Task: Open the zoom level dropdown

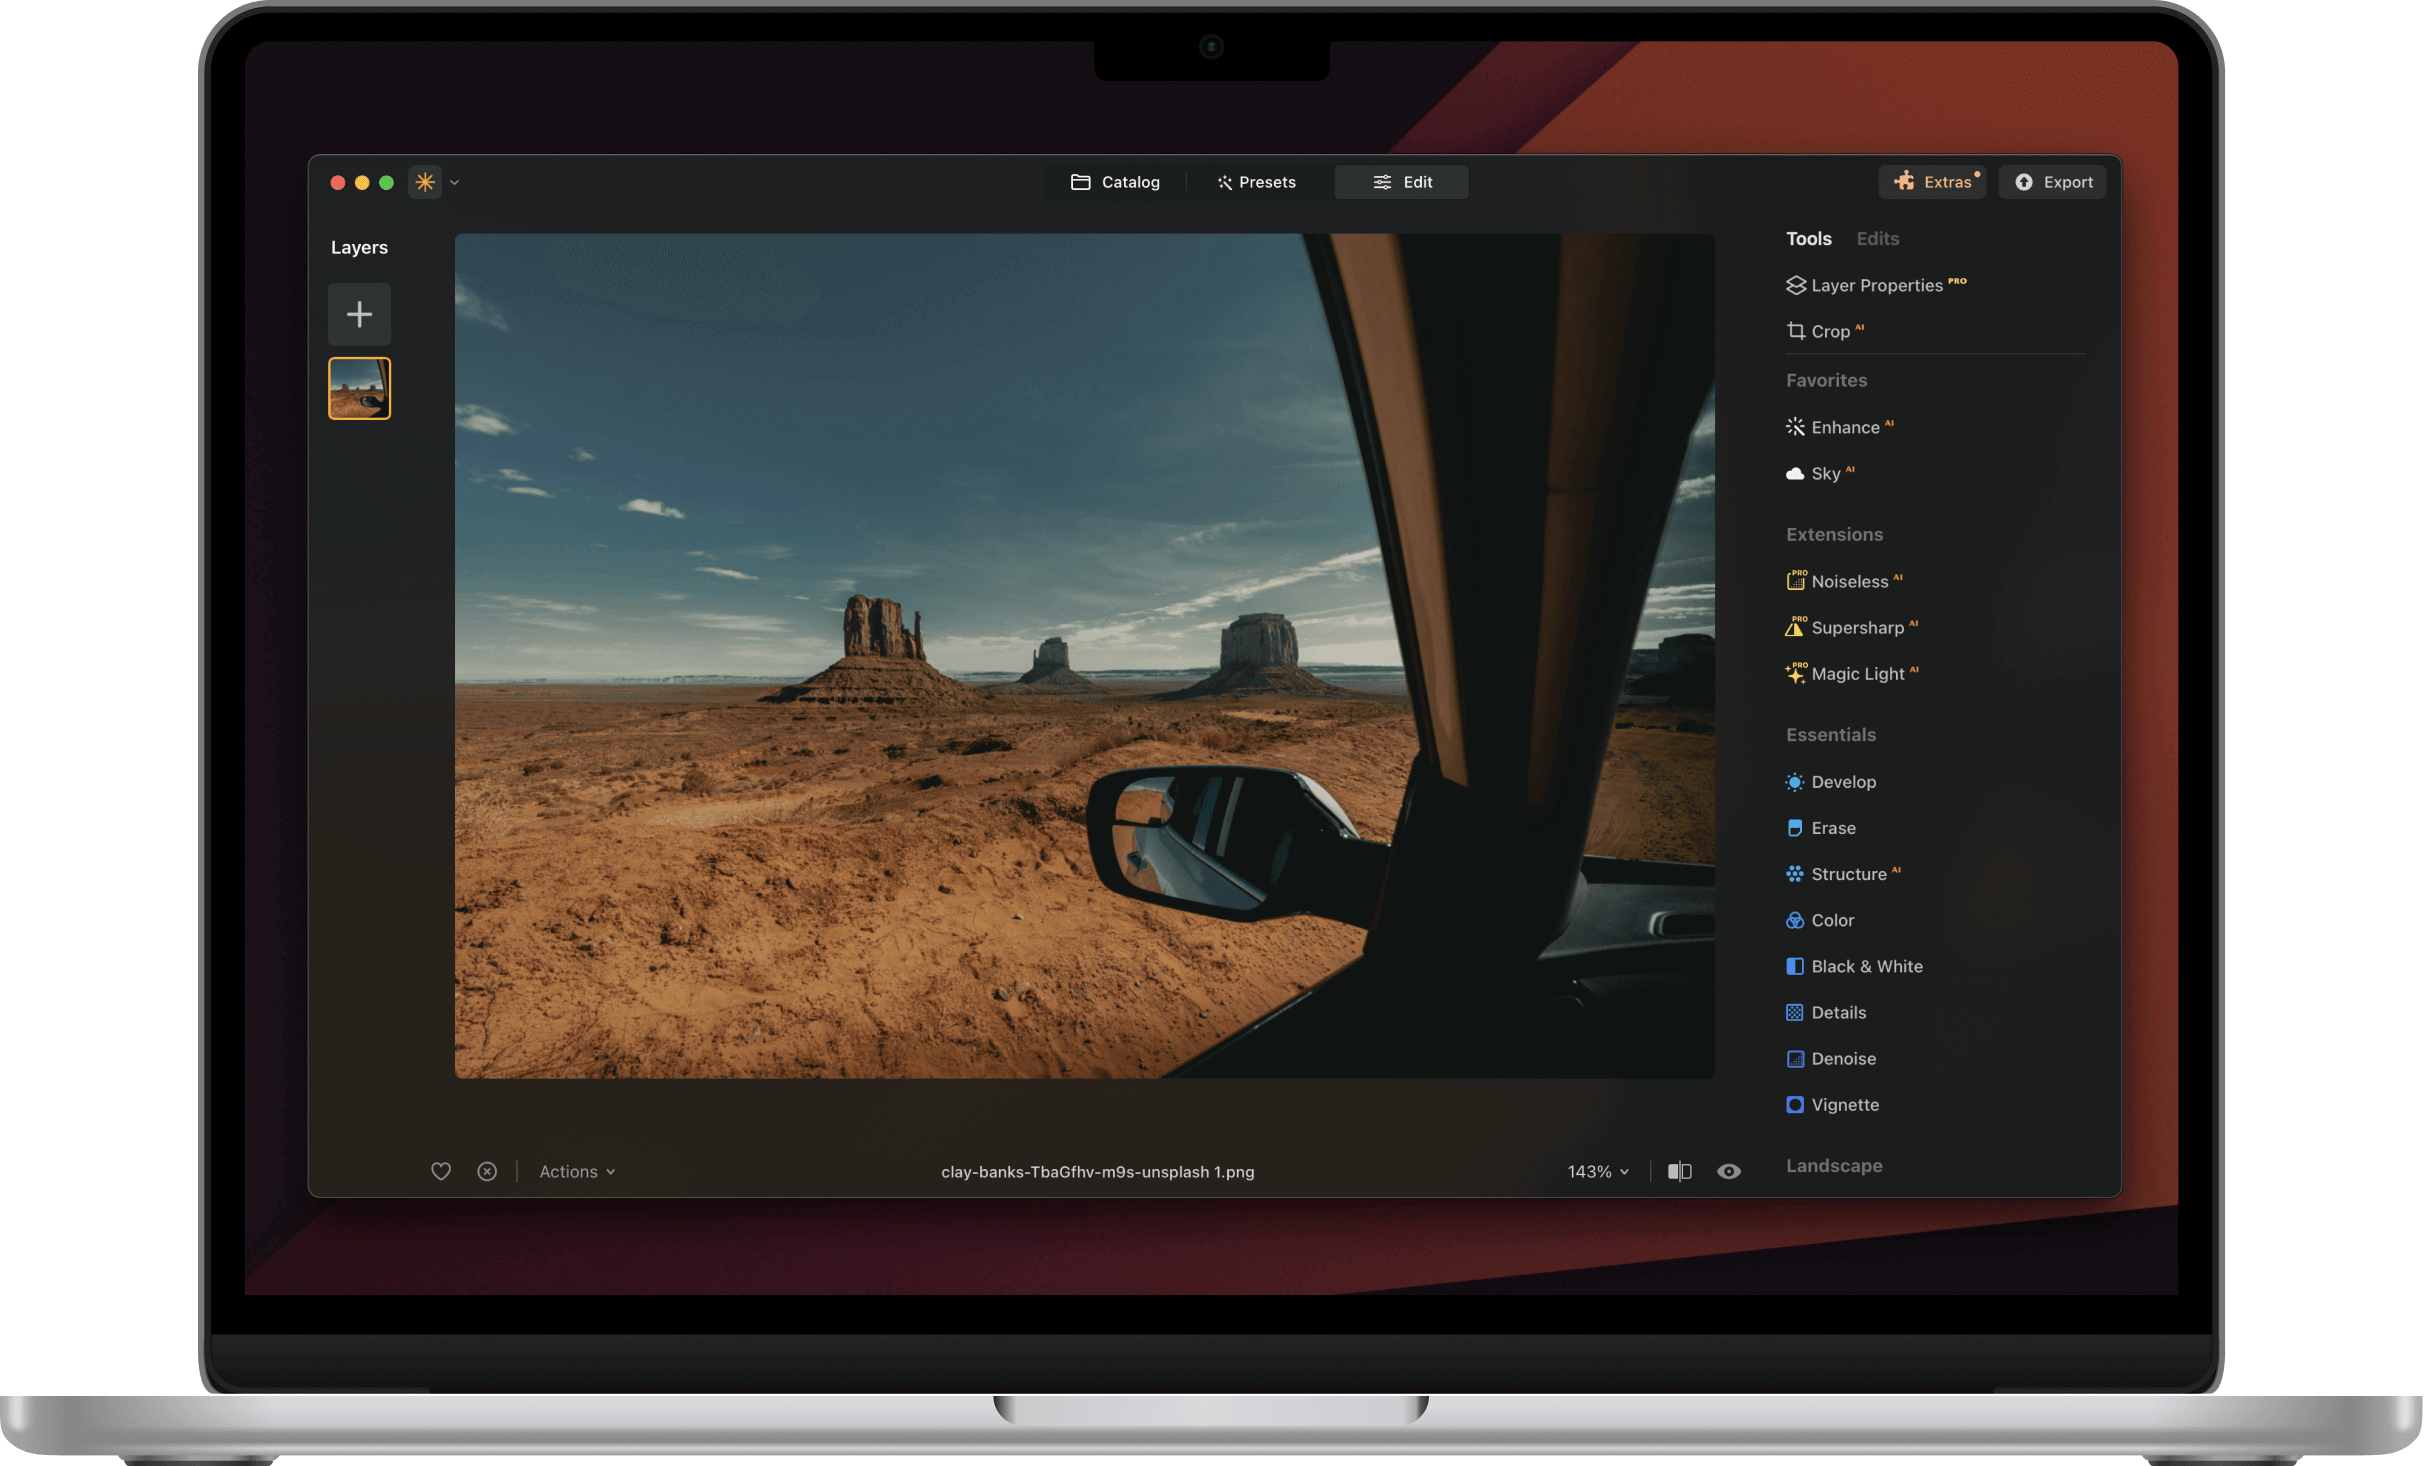Action: 1597,1171
